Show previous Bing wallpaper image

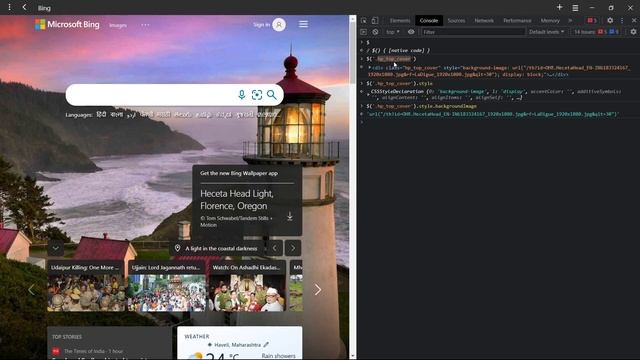[x=275, y=248]
